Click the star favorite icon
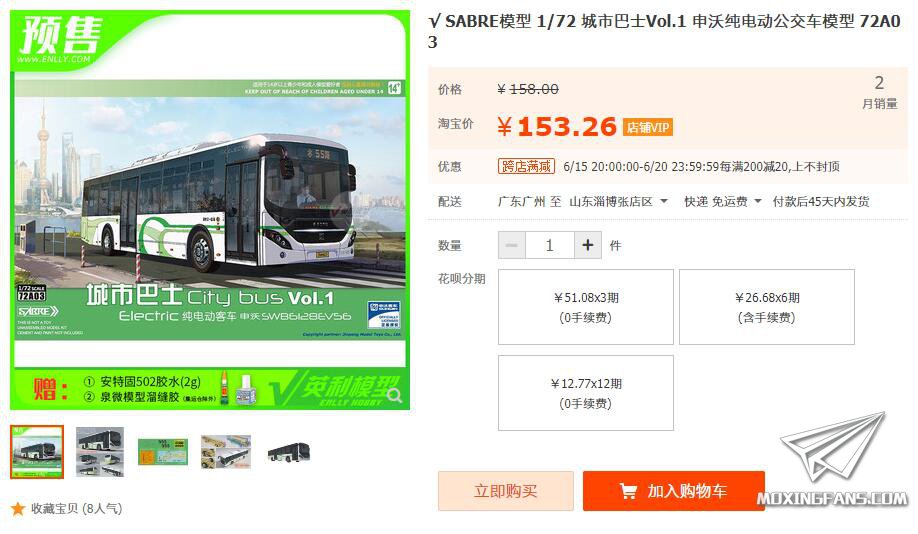Viewport: 918px width, 534px height. pos(18,509)
